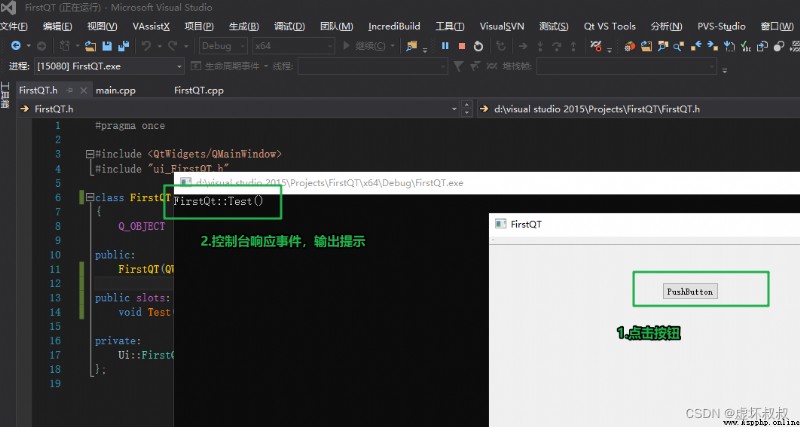Click the FirstQT.exe console title bar
800x427 pixels.
(x=487, y=183)
